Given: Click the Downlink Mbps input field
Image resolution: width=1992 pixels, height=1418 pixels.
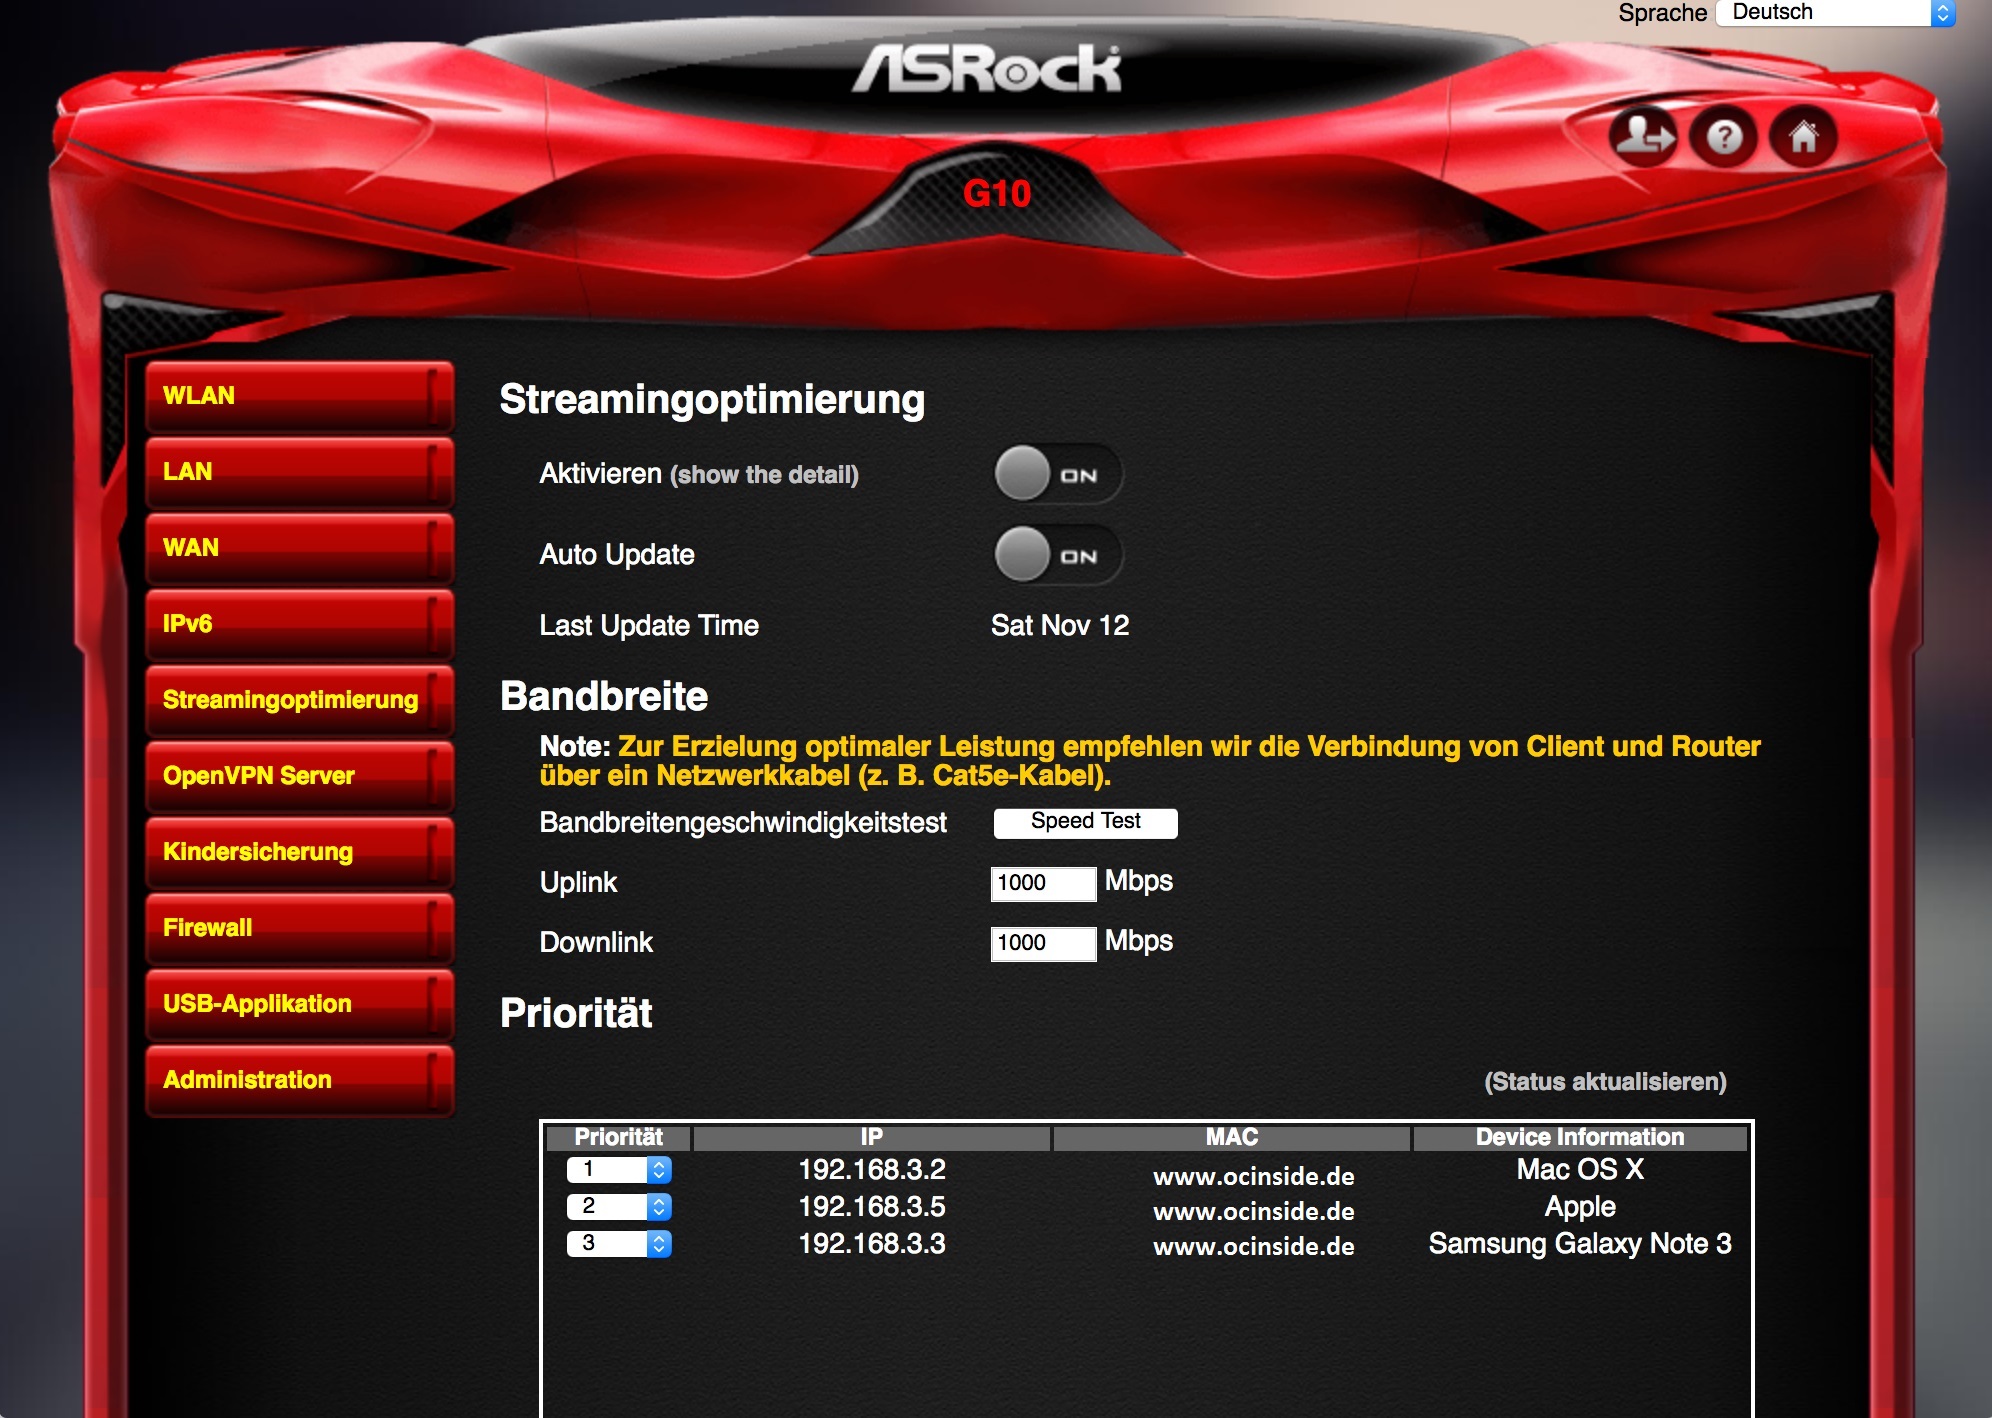Looking at the screenshot, I should (x=1043, y=943).
